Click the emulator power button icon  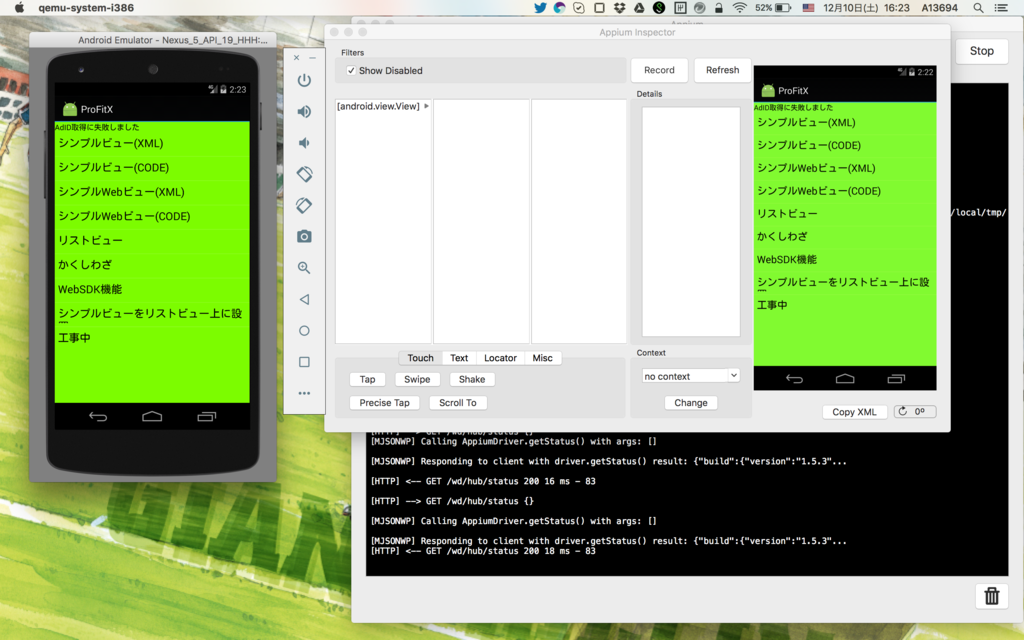(x=304, y=80)
